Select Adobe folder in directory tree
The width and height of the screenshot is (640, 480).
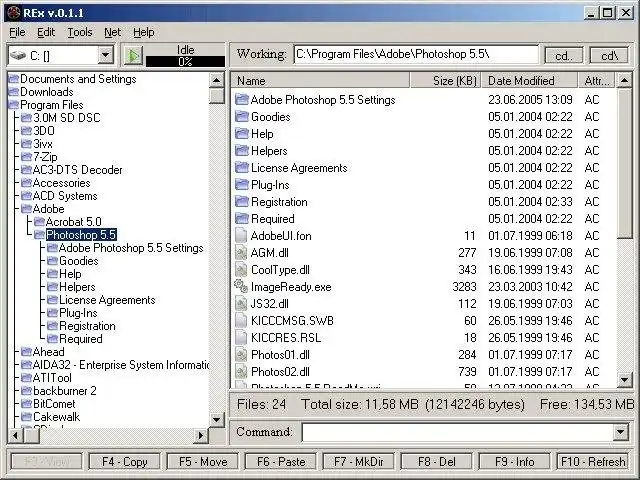coord(48,209)
